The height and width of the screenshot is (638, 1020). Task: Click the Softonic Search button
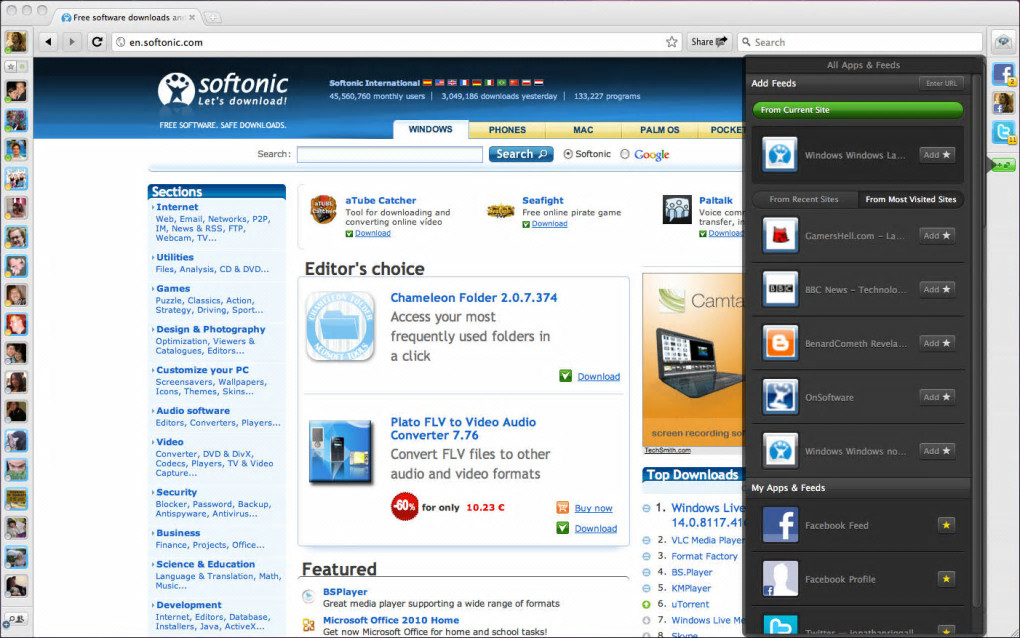click(x=521, y=154)
